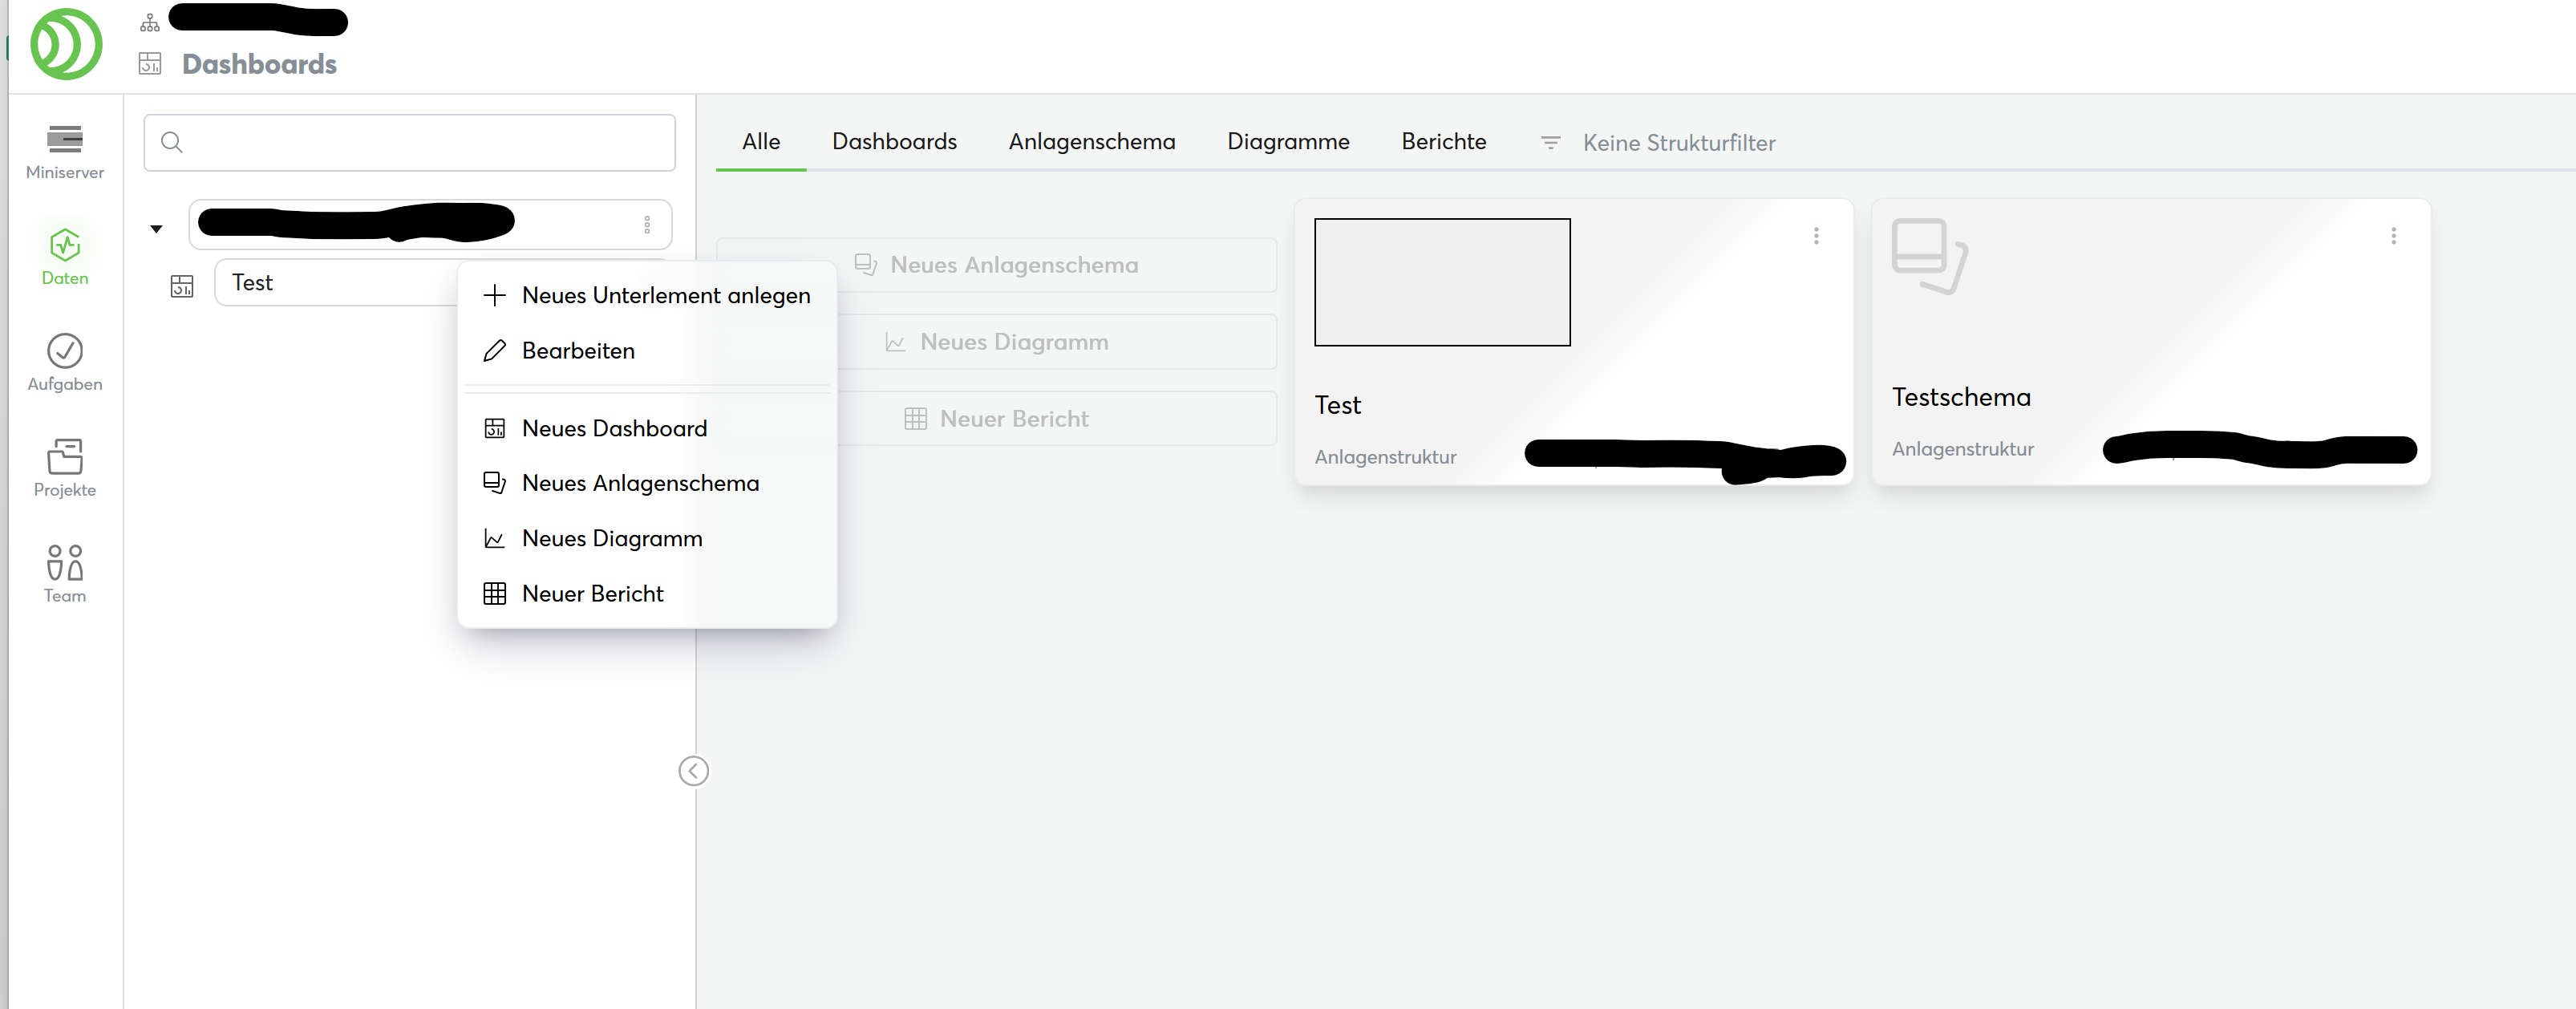Click into the search input field
Image resolution: width=2576 pixels, height=1009 pixels.
[425, 143]
